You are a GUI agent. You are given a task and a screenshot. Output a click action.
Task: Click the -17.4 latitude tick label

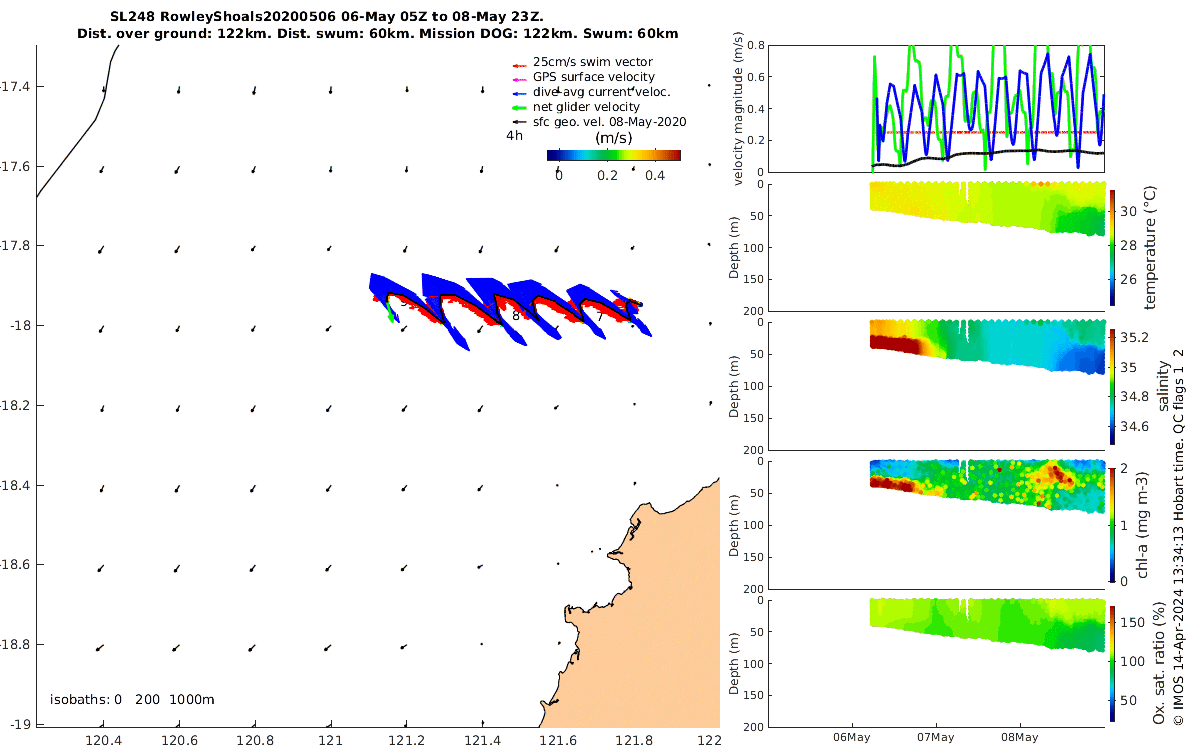pos(17,87)
